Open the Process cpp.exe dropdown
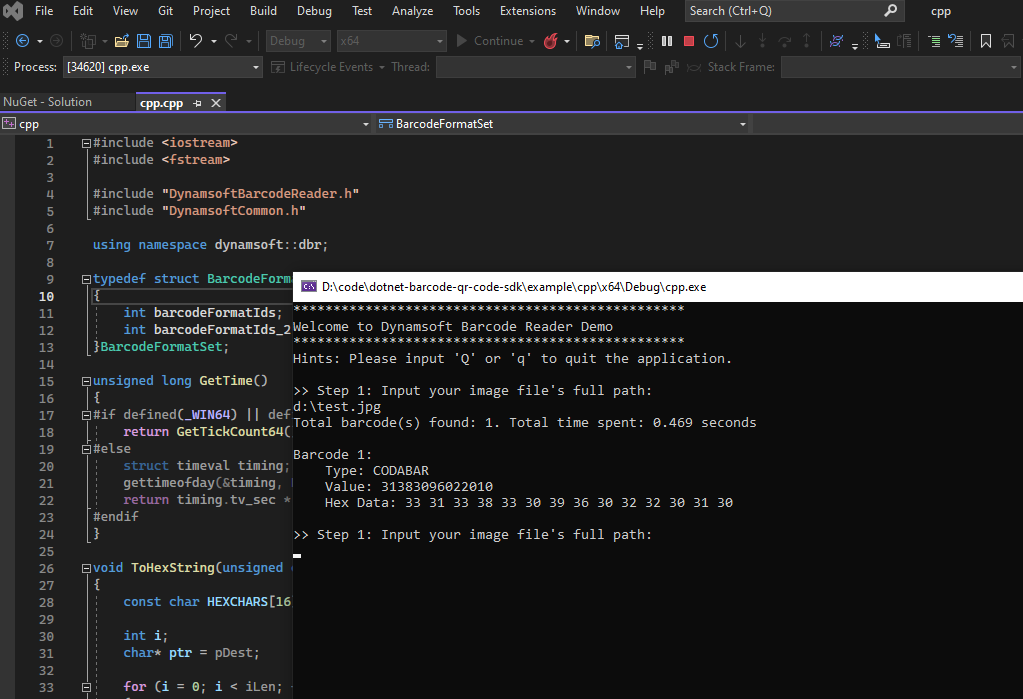1023x699 pixels. tap(256, 67)
